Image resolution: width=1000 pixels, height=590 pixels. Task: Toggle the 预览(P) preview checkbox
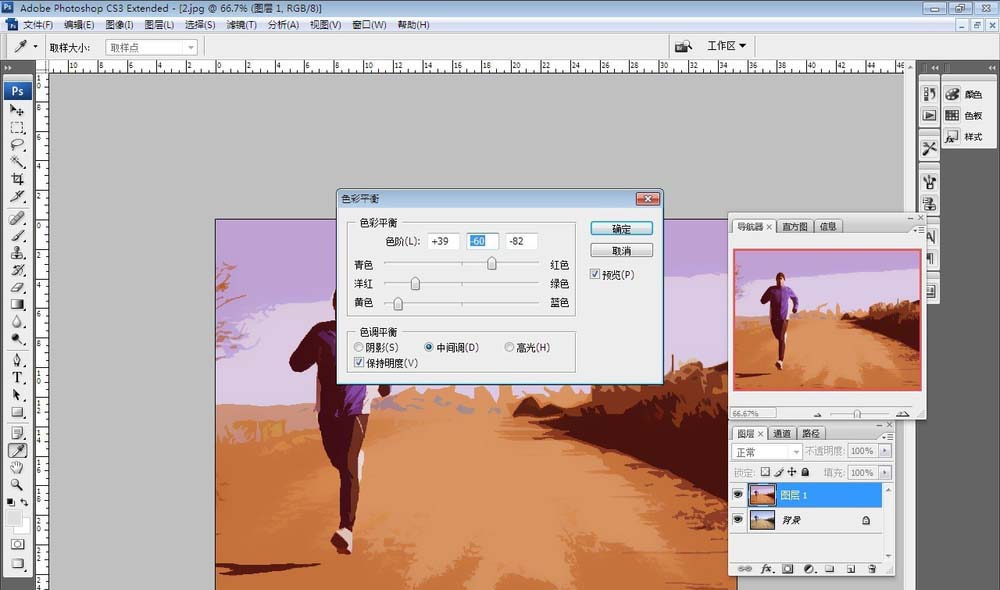coord(595,274)
